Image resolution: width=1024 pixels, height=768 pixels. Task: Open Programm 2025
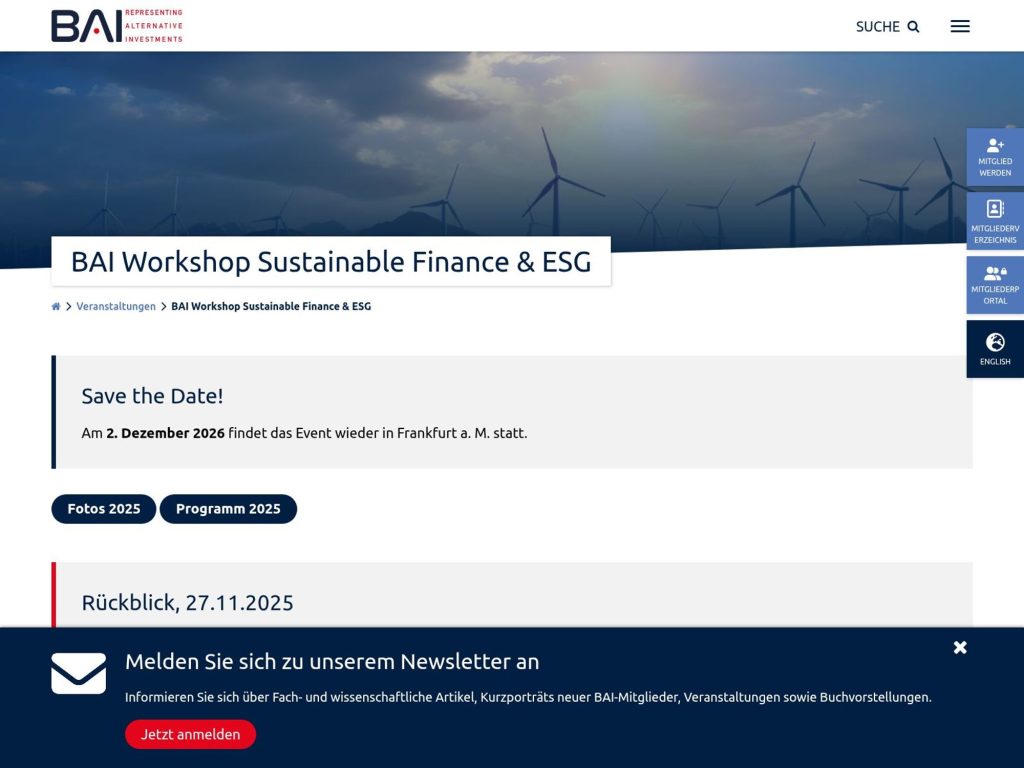pos(228,509)
